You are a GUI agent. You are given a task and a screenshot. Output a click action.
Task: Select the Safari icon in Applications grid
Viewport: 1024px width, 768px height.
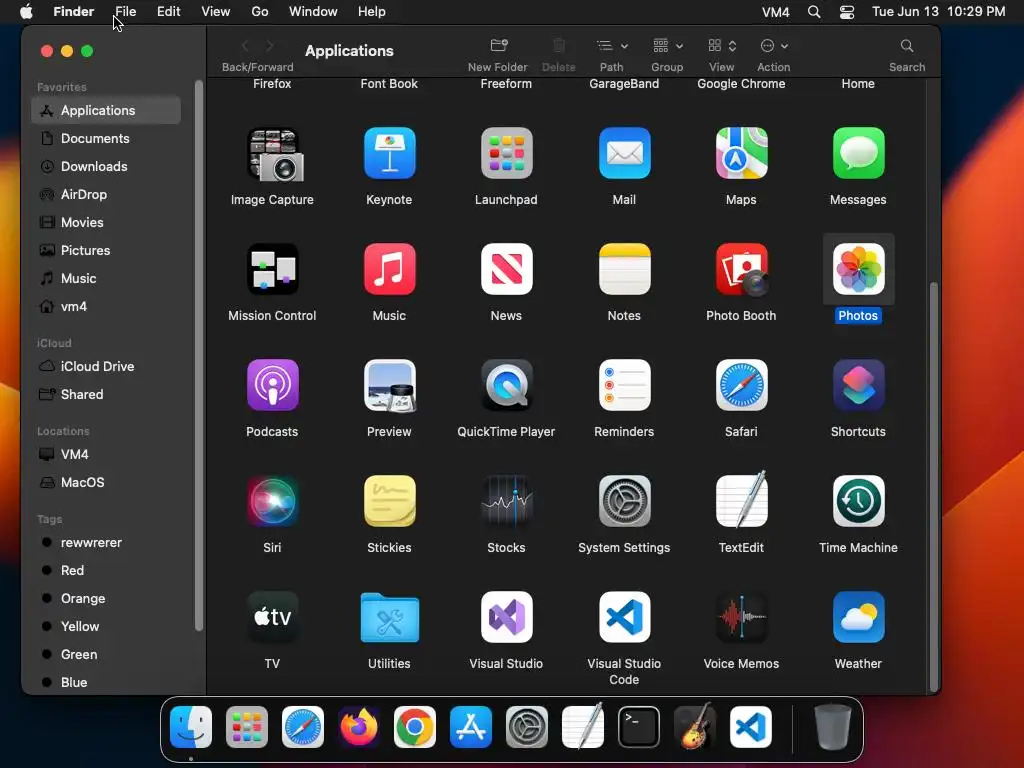[741, 385]
